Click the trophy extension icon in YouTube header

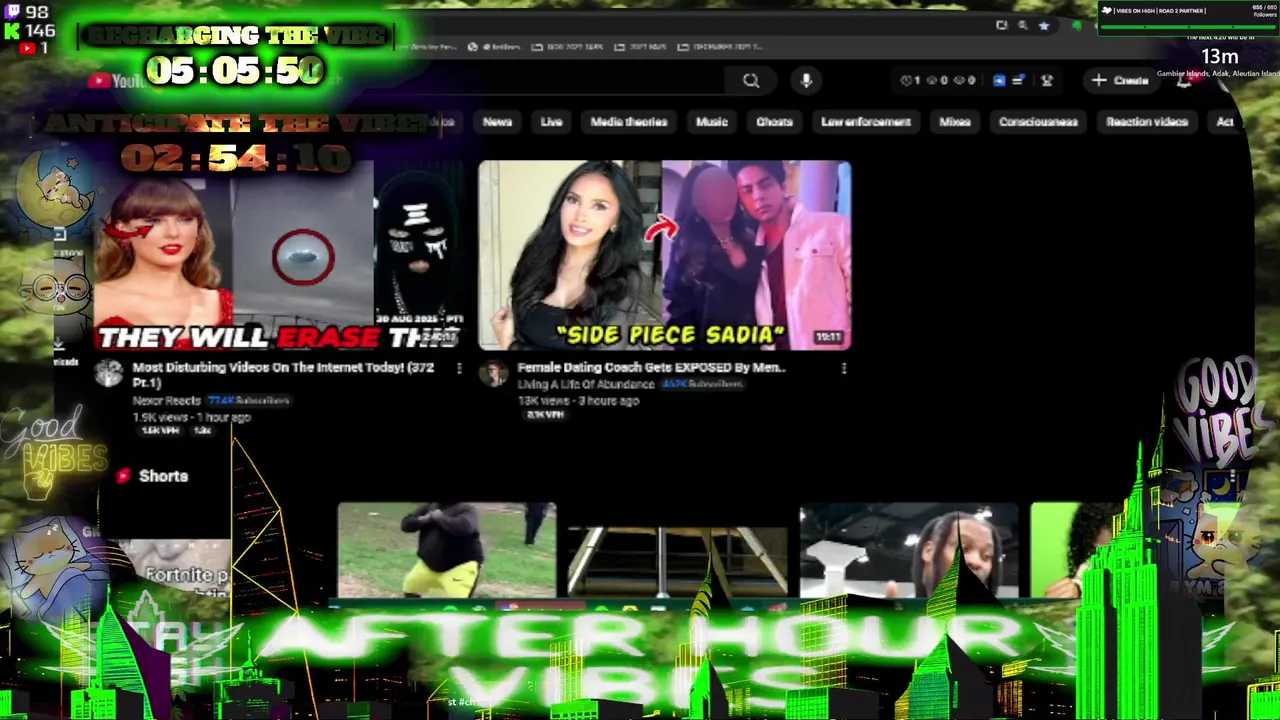coord(1047,81)
